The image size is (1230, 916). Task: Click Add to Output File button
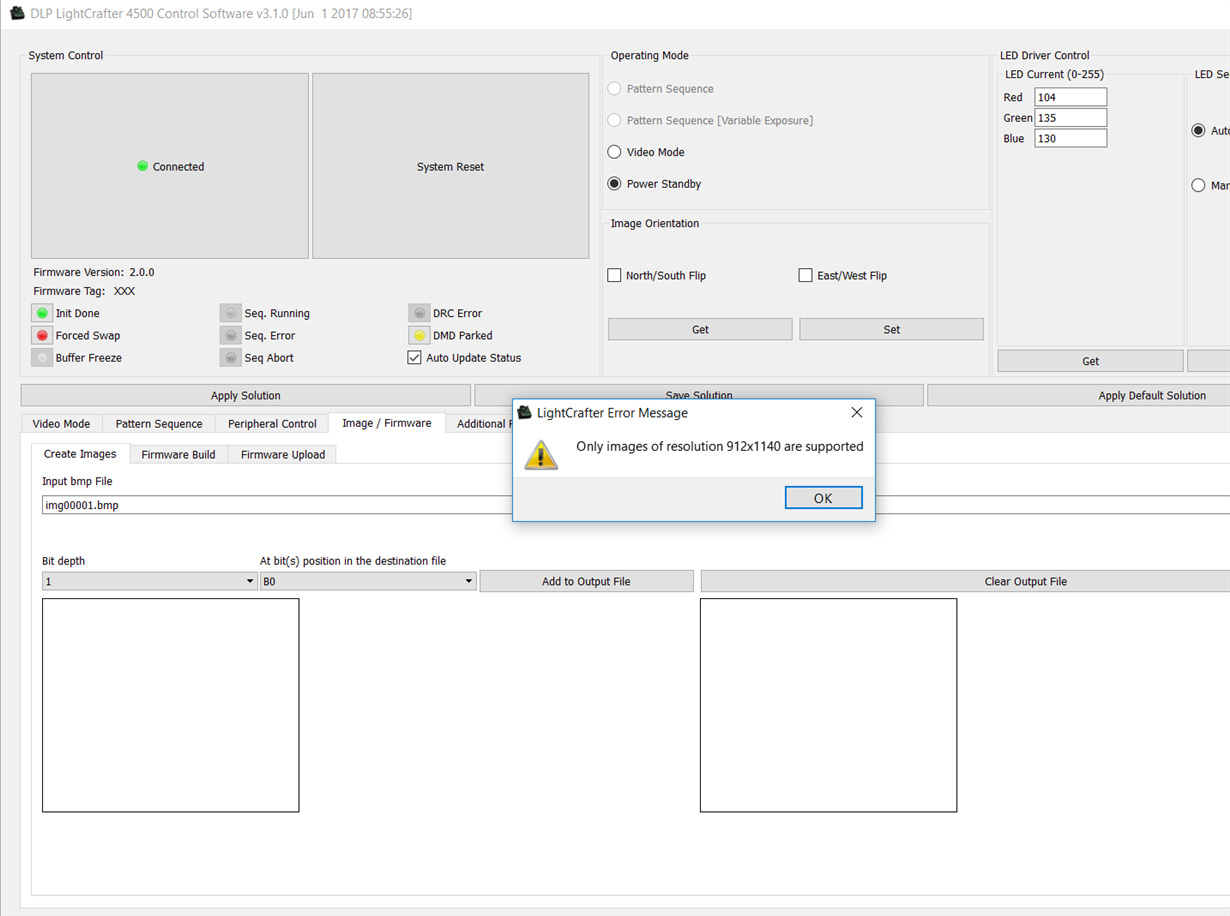586,581
